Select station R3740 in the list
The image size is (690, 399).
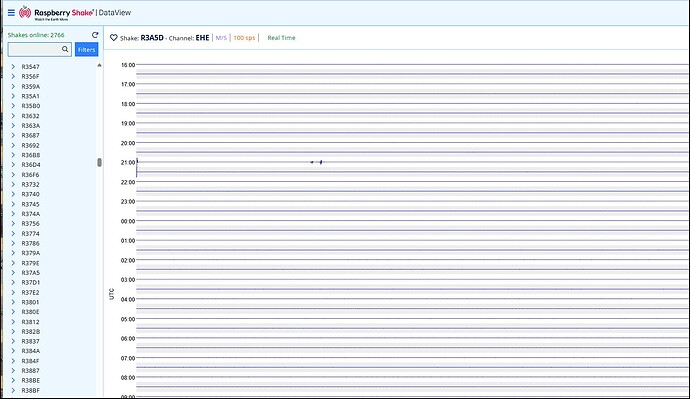[x=30, y=194]
